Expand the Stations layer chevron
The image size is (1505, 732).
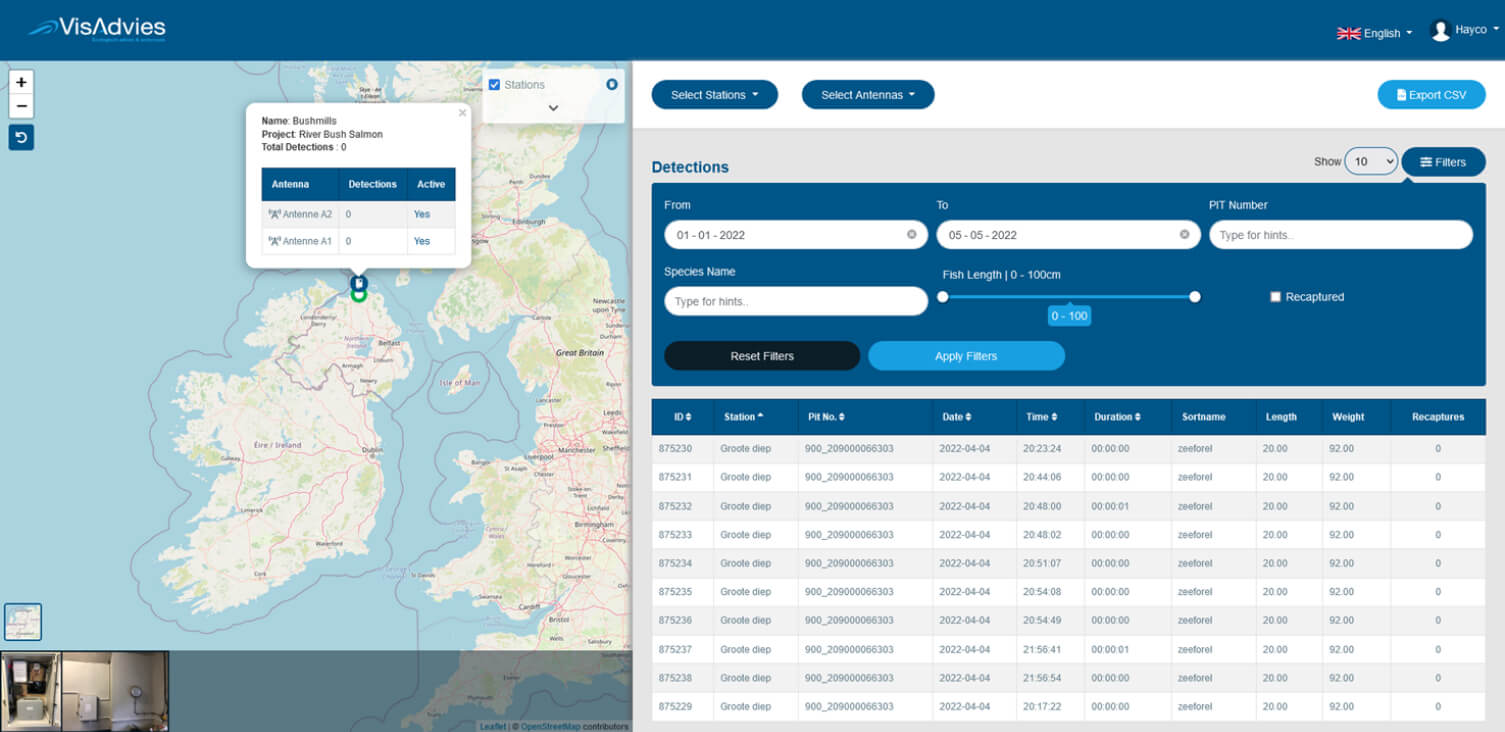pos(553,108)
